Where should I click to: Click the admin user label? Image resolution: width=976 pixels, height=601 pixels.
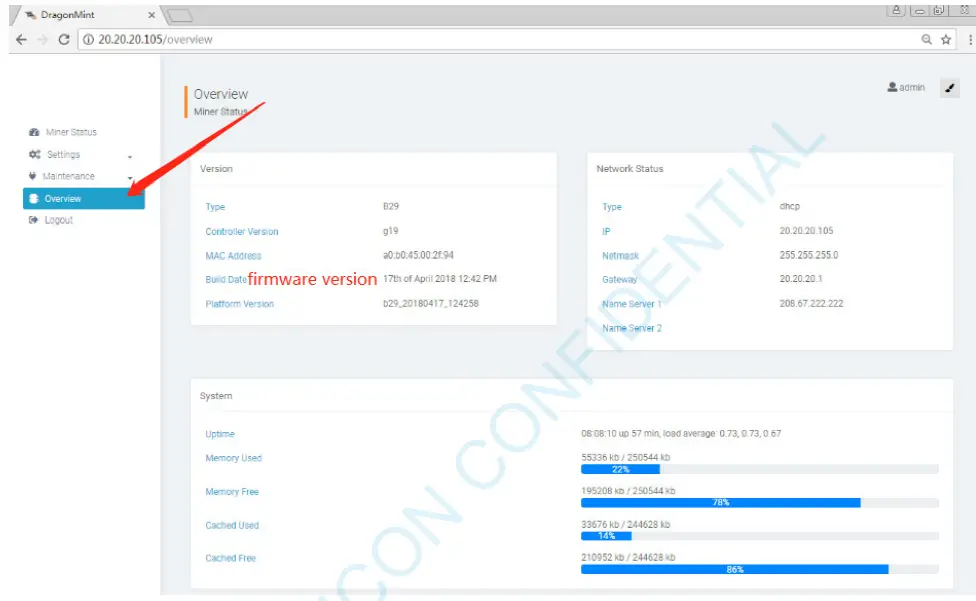tap(912, 87)
